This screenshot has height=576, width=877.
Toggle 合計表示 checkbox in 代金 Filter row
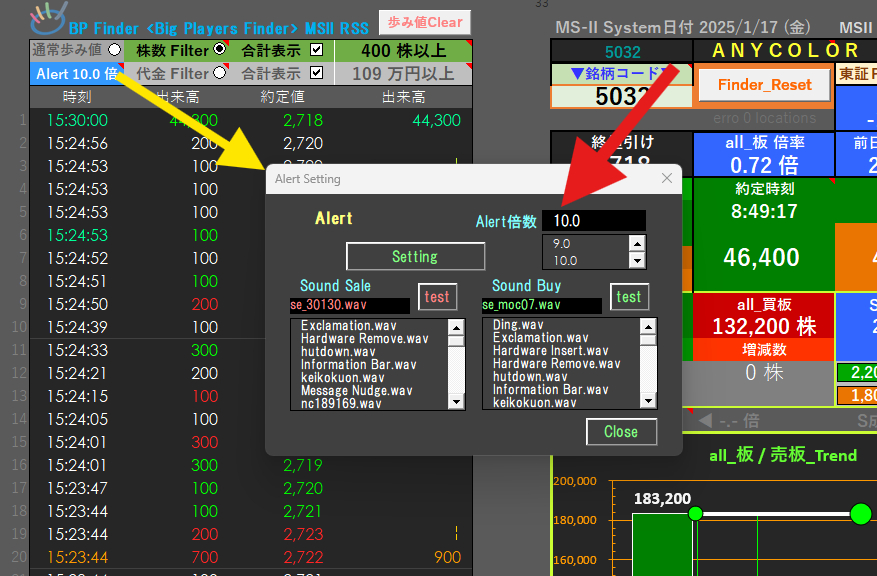[317, 73]
